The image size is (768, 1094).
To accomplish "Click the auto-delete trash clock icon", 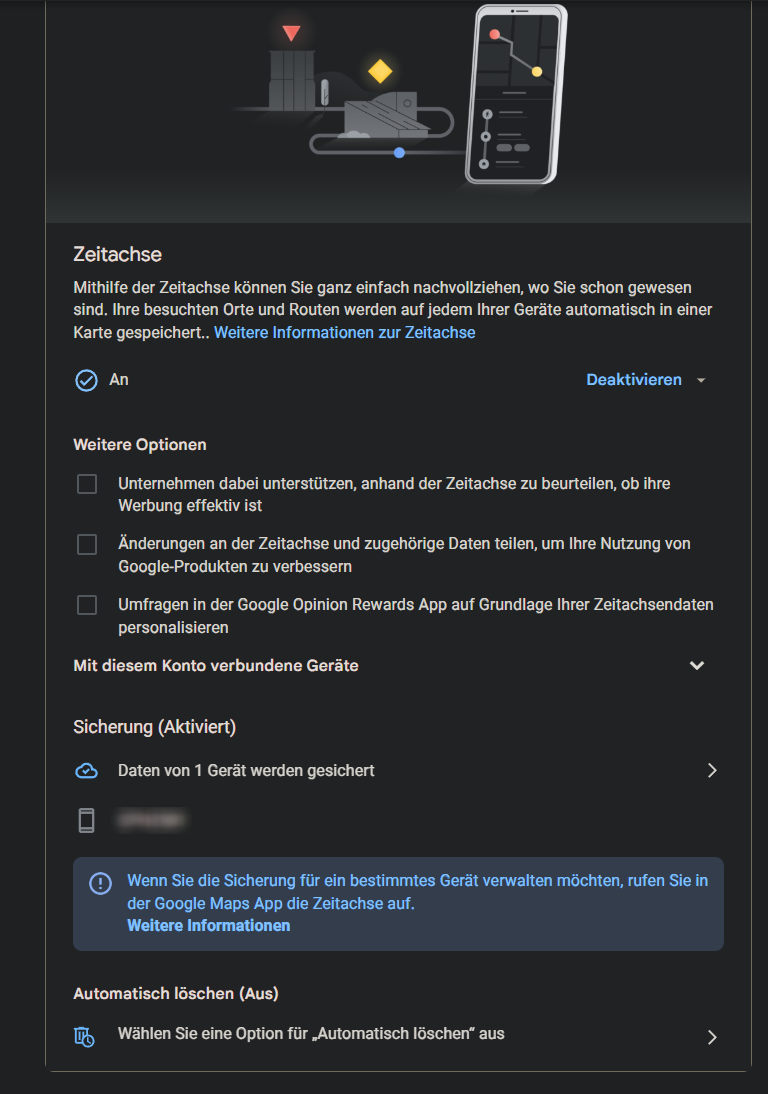I will (x=84, y=1037).
